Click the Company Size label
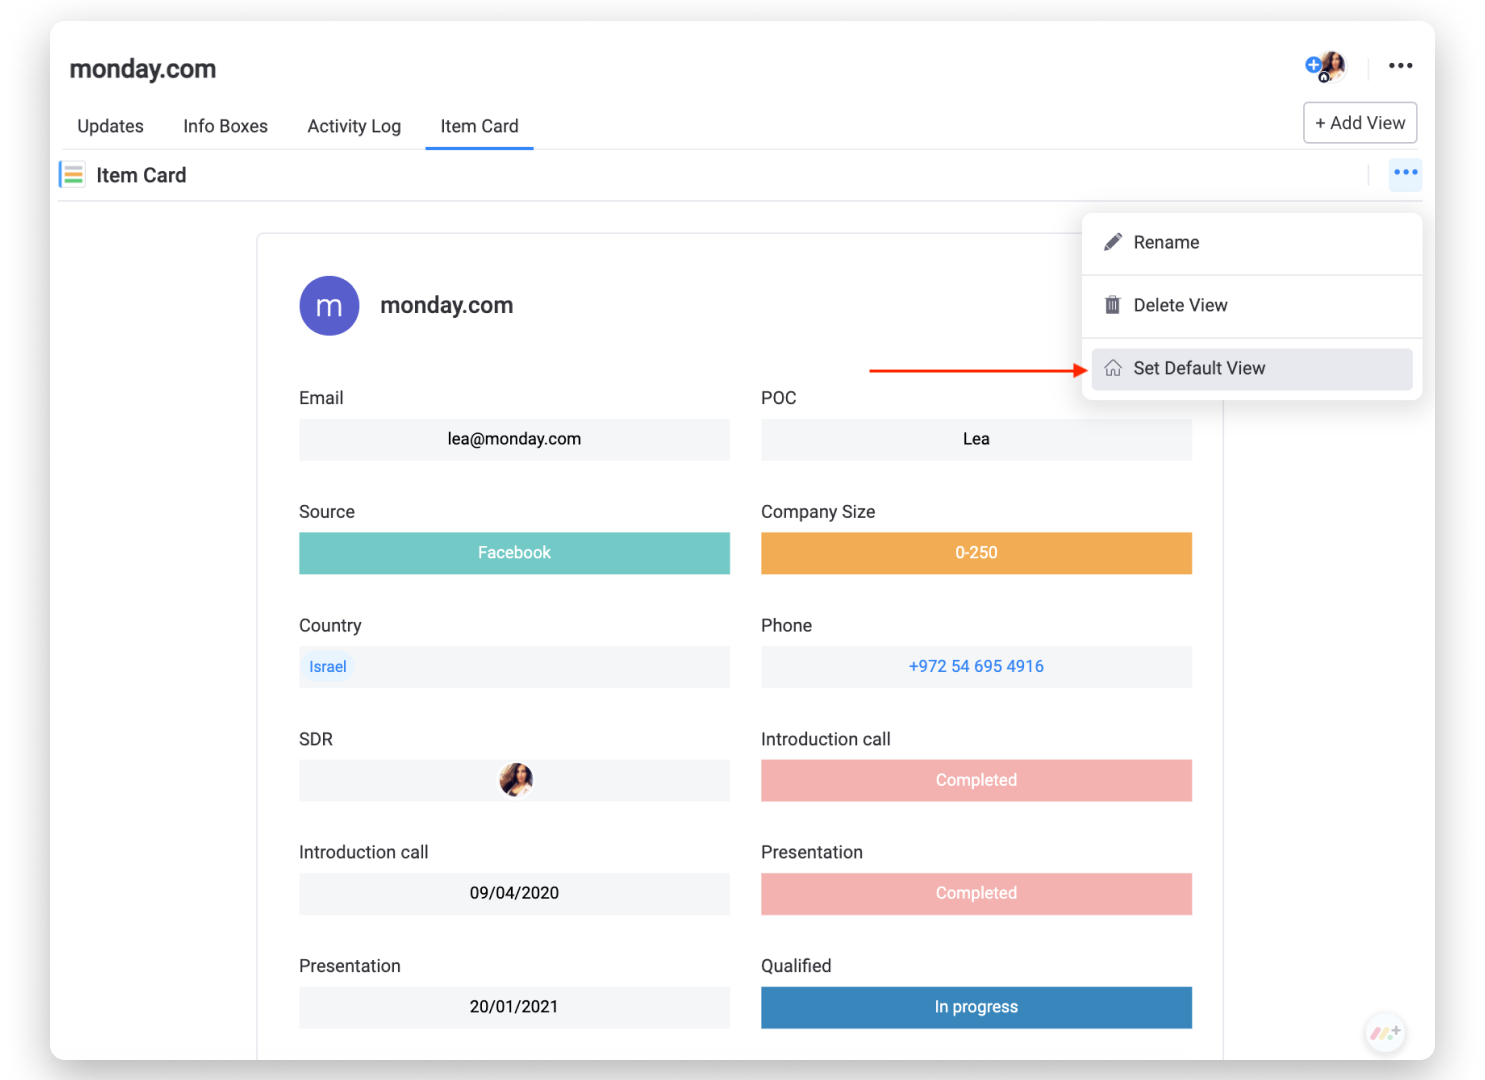Image resolution: width=1485 pixels, height=1080 pixels. (x=818, y=512)
